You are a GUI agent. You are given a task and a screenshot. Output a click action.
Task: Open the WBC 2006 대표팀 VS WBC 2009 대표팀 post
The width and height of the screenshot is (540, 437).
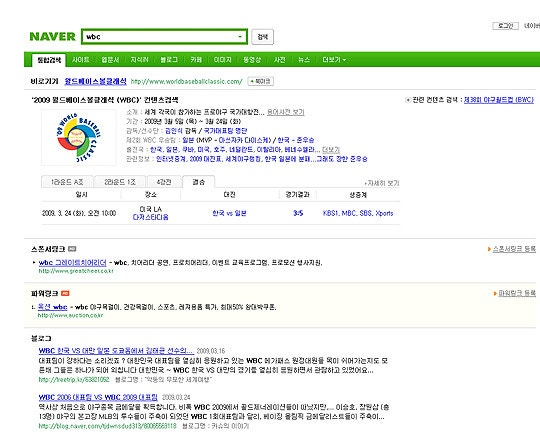click(98, 397)
